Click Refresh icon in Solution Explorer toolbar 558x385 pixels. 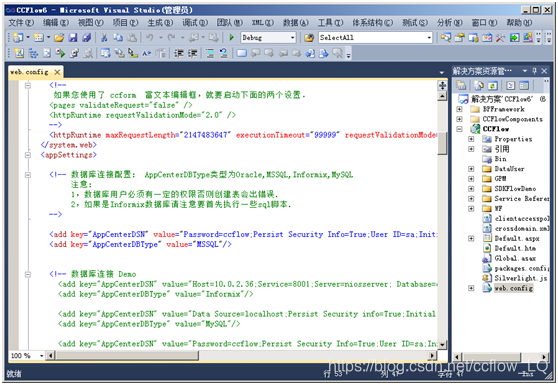tap(493, 85)
